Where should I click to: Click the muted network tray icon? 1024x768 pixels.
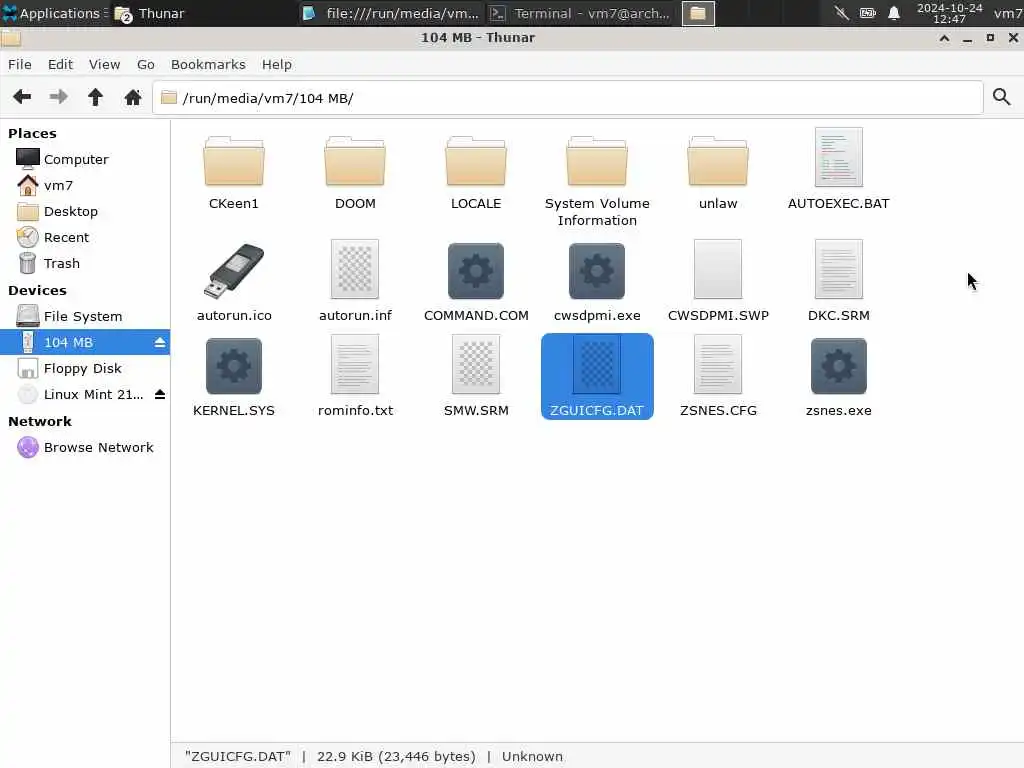841,13
